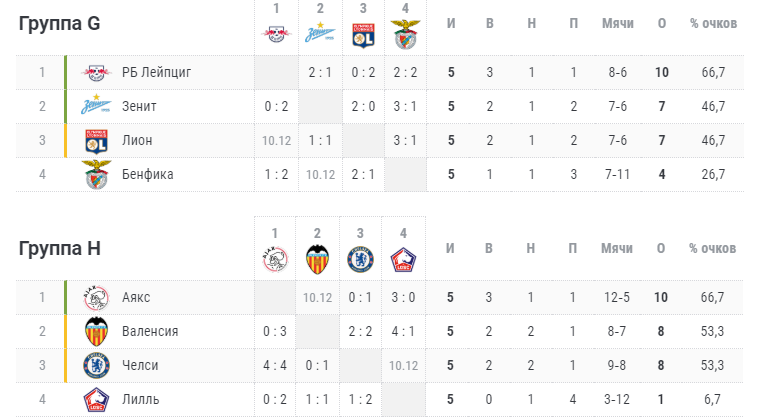Open the РБ Лейпциг team link

point(157,72)
